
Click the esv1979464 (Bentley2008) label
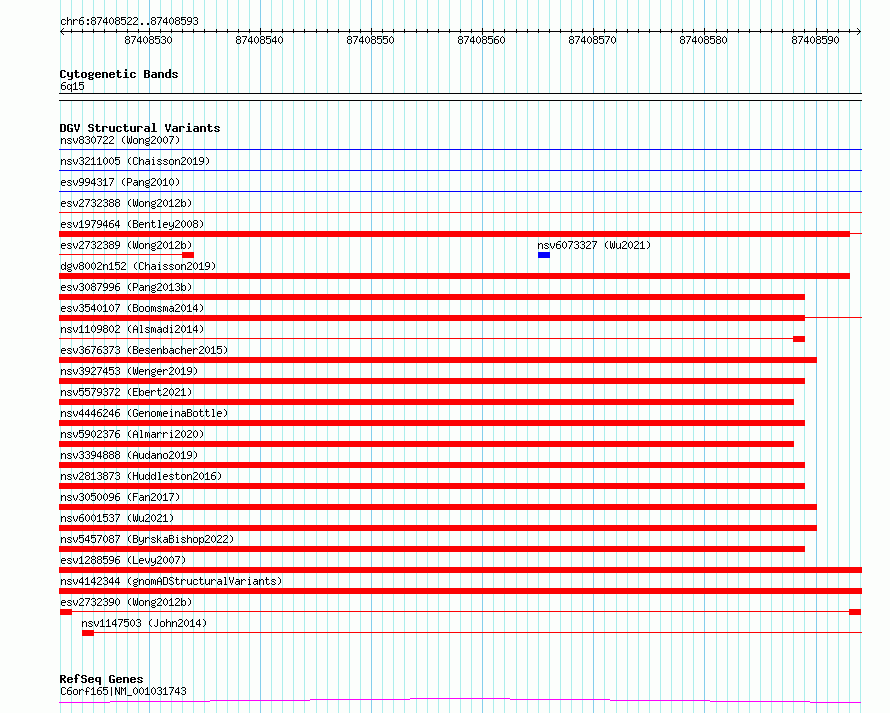(x=131, y=224)
